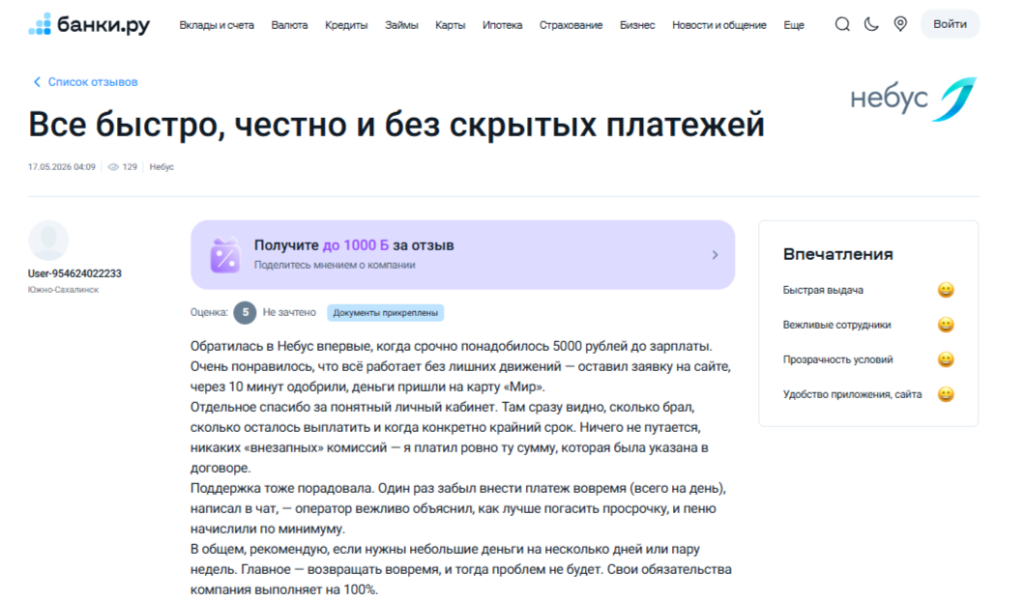This screenshot has height=602, width=1024.
Task: Click the rating score 5 badge
Action: coord(245,313)
